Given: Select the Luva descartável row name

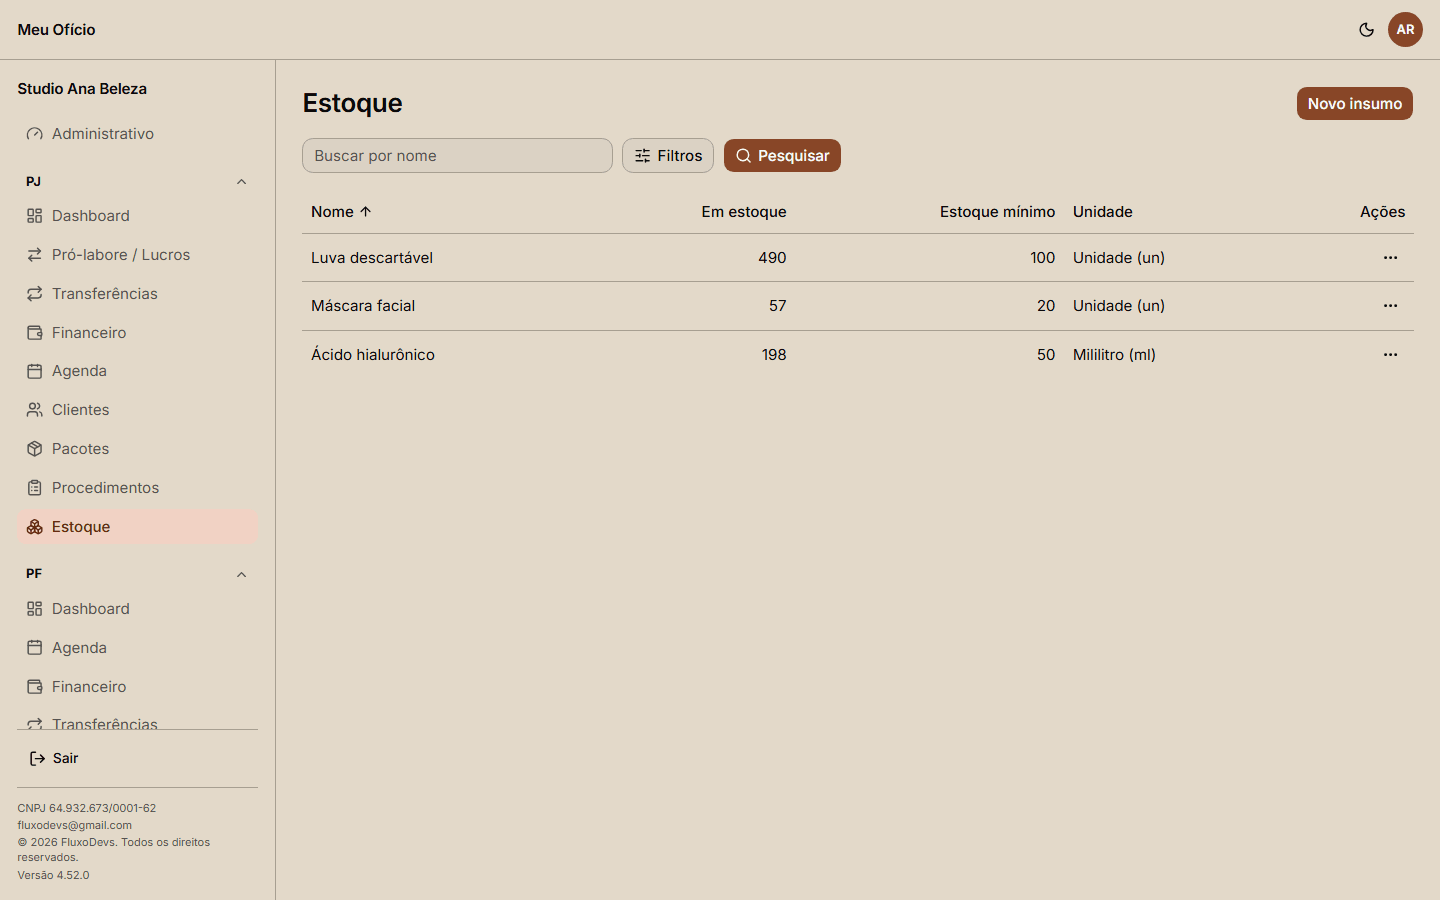Looking at the screenshot, I should pos(372,258).
